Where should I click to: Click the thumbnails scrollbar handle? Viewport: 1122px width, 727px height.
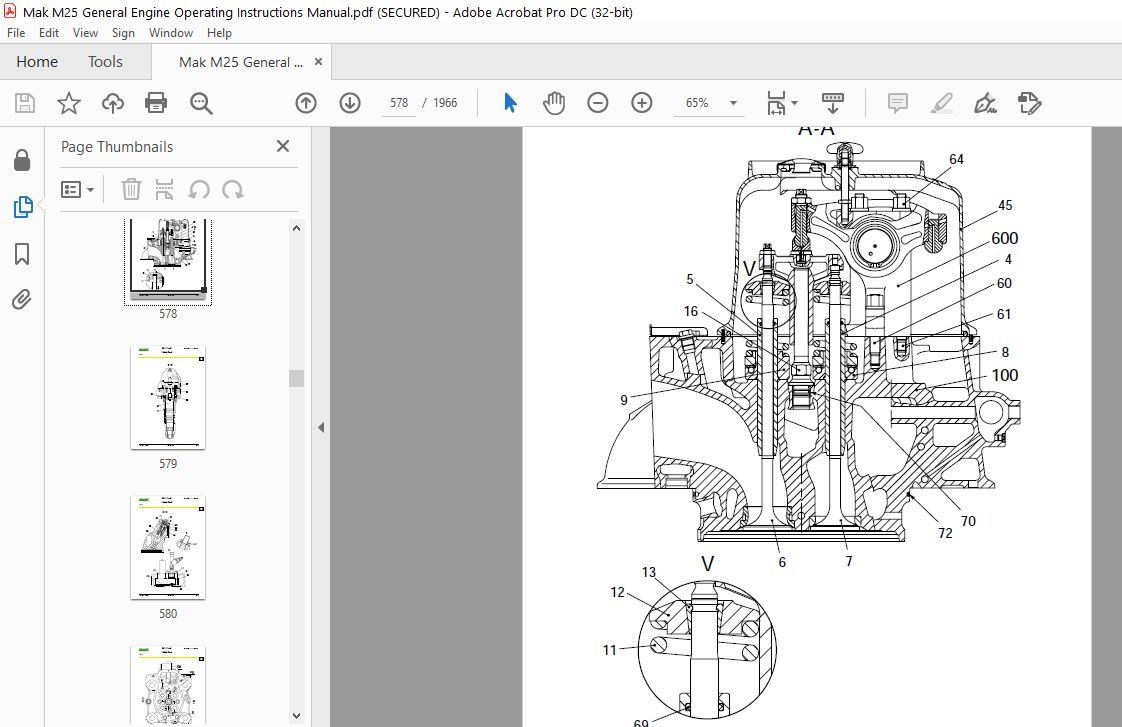pyautogui.click(x=296, y=378)
